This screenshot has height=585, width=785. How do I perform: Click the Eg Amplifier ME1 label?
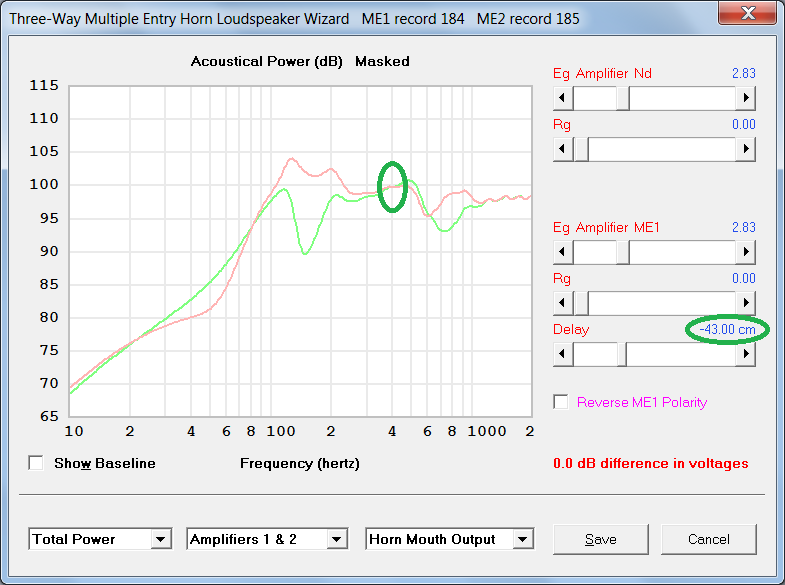point(606,228)
